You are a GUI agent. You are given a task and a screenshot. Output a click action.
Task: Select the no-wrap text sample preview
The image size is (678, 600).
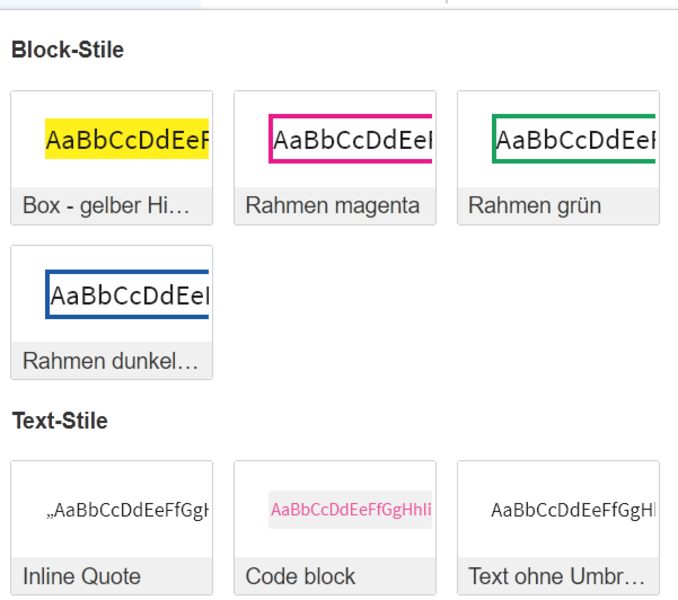(572, 510)
